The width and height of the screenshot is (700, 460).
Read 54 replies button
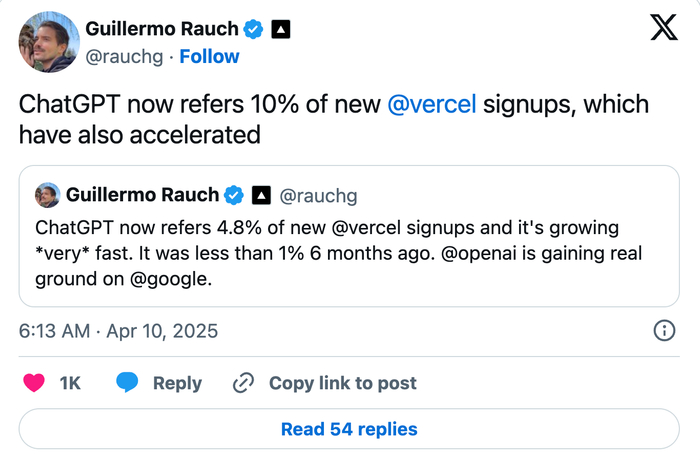pyautogui.click(x=349, y=429)
